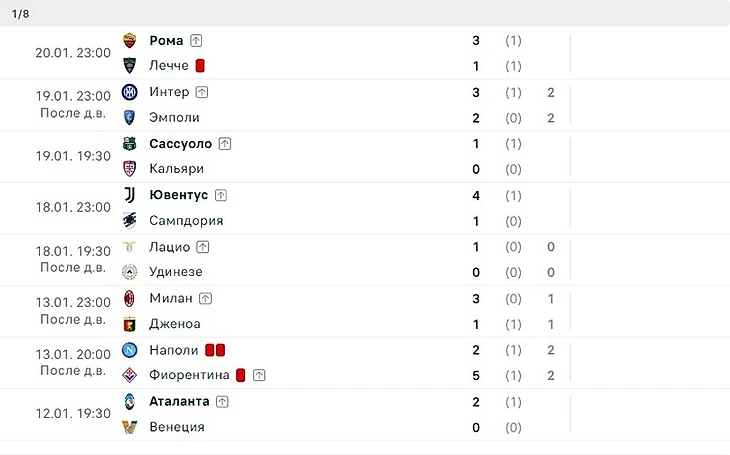
Task: Click the red card icon next to Лечче
Action: [x=200, y=66]
